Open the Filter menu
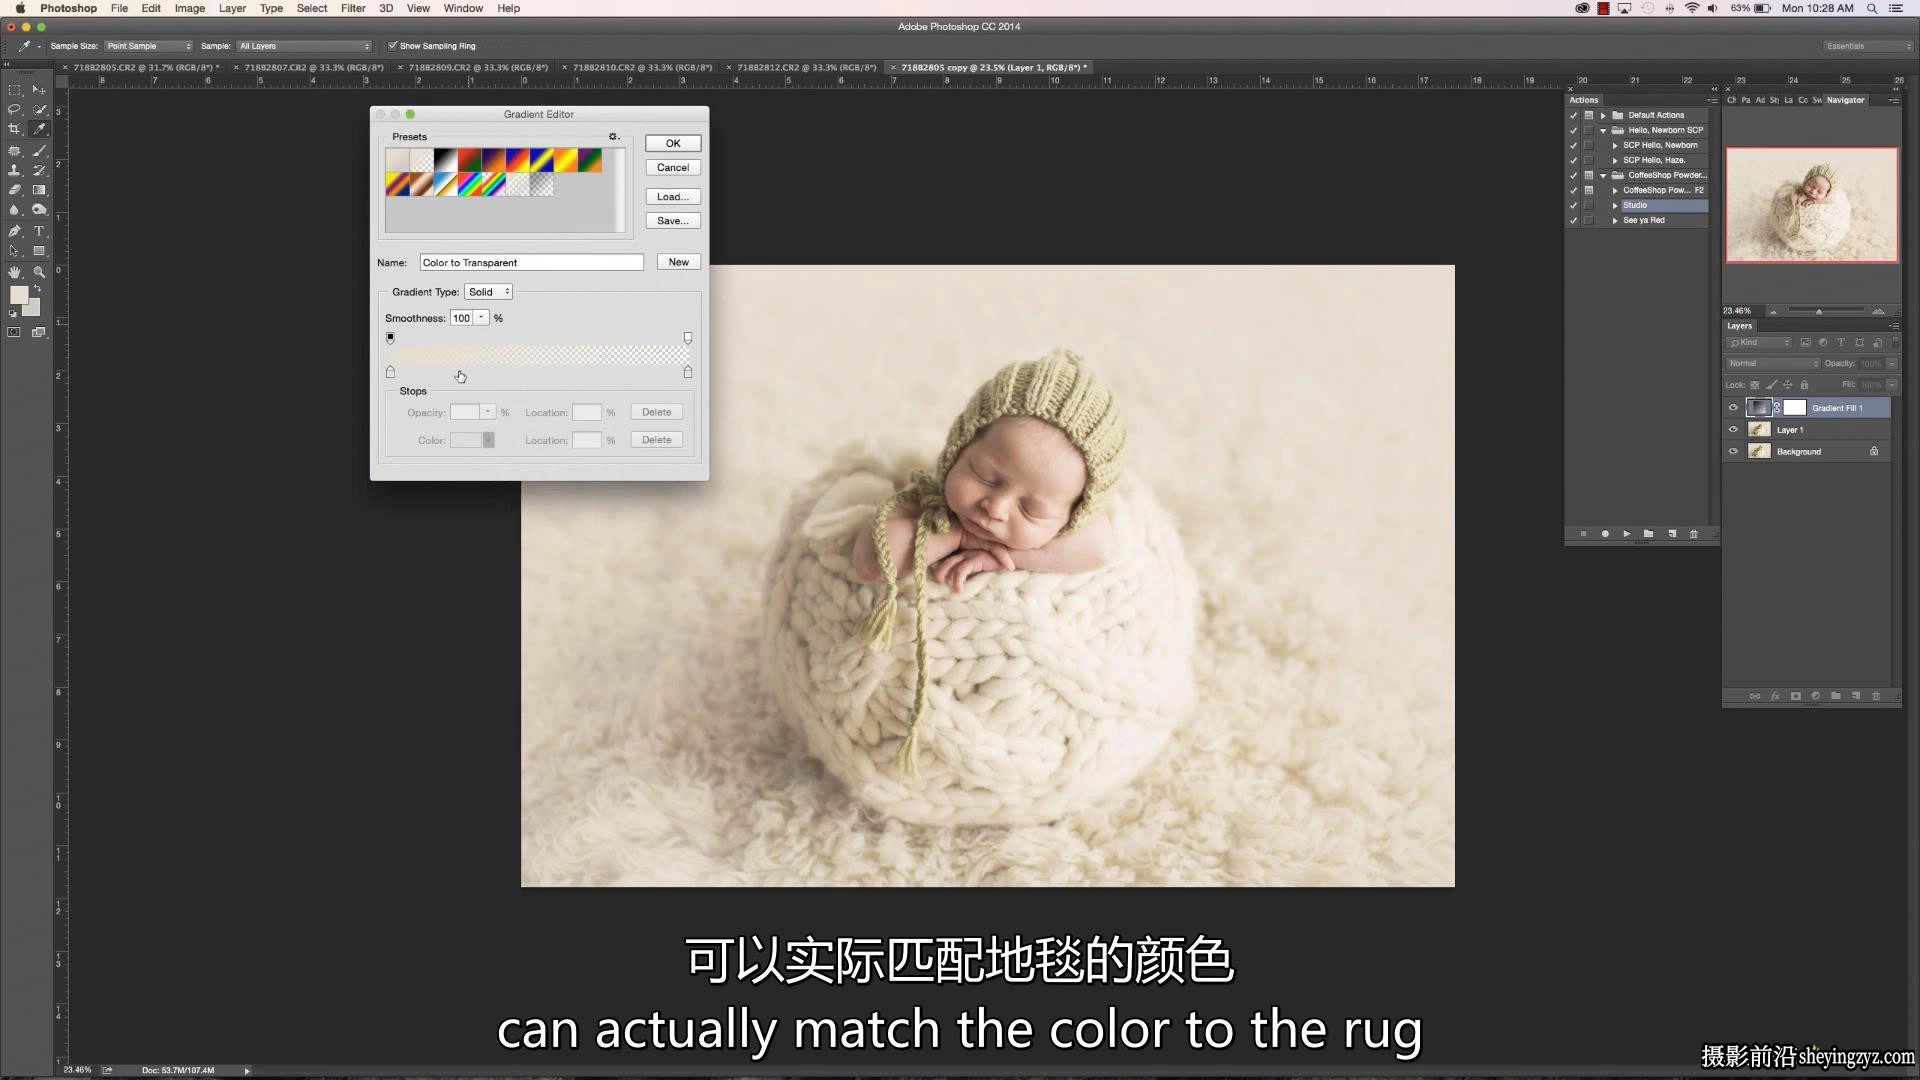The height and width of the screenshot is (1080, 1920). coord(353,8)
